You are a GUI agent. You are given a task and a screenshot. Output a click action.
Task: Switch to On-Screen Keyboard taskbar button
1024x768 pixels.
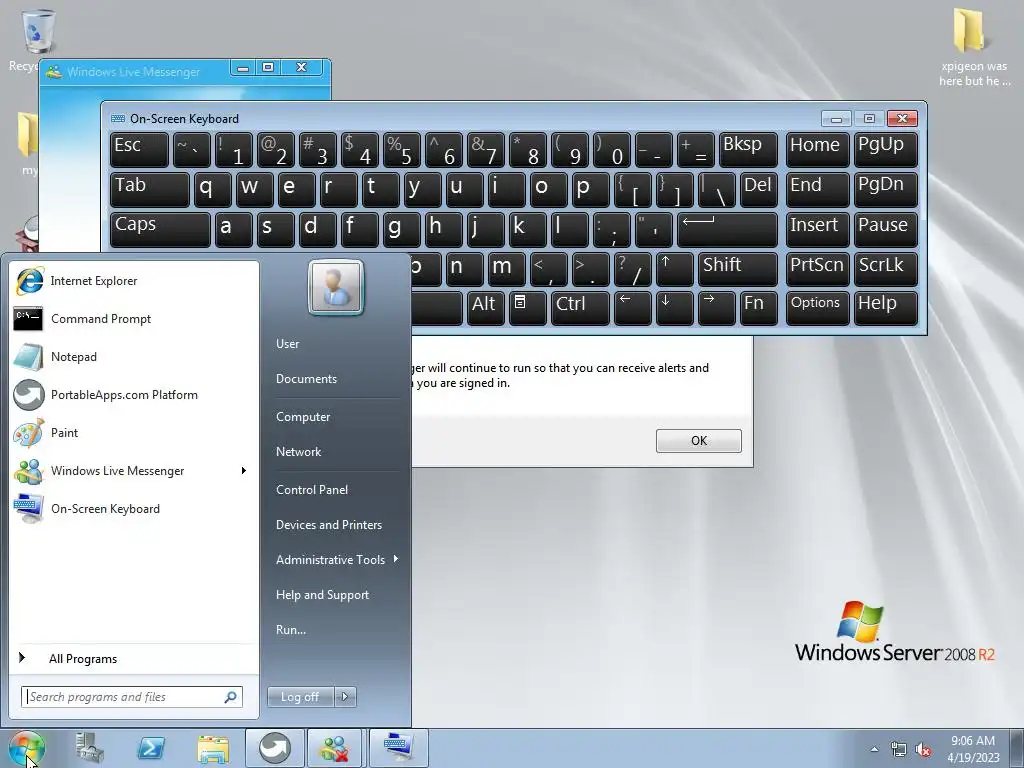[398, 748]
